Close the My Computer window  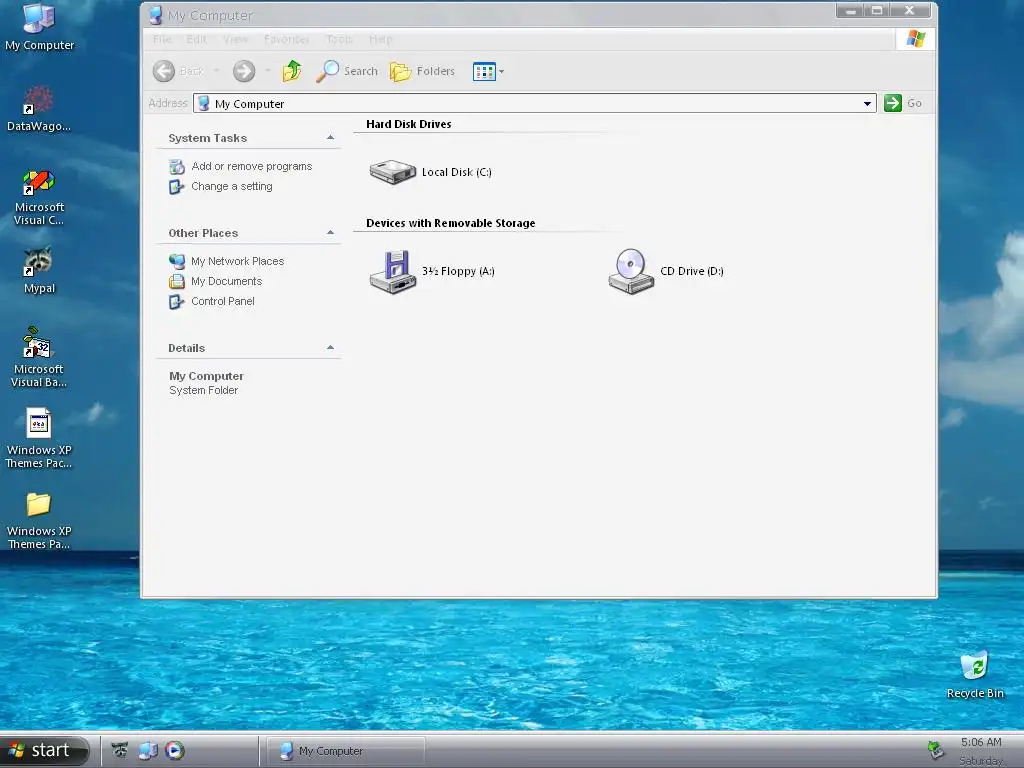910,10
